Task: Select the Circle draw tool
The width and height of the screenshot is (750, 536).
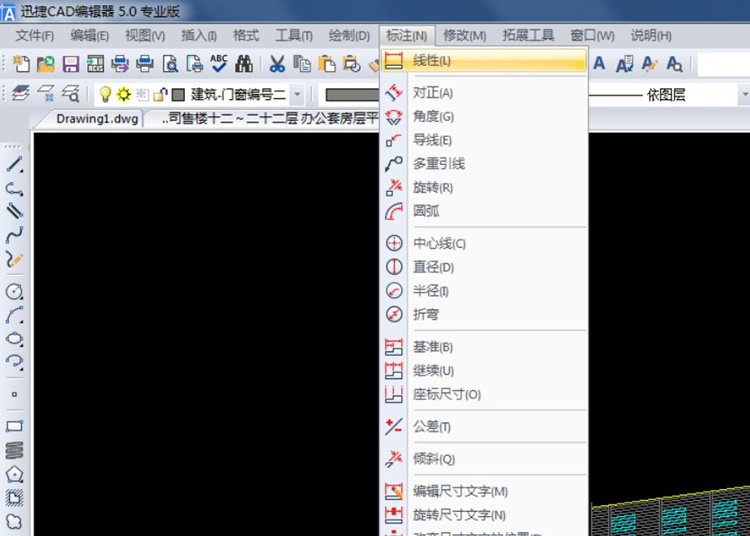Action: 14,291
